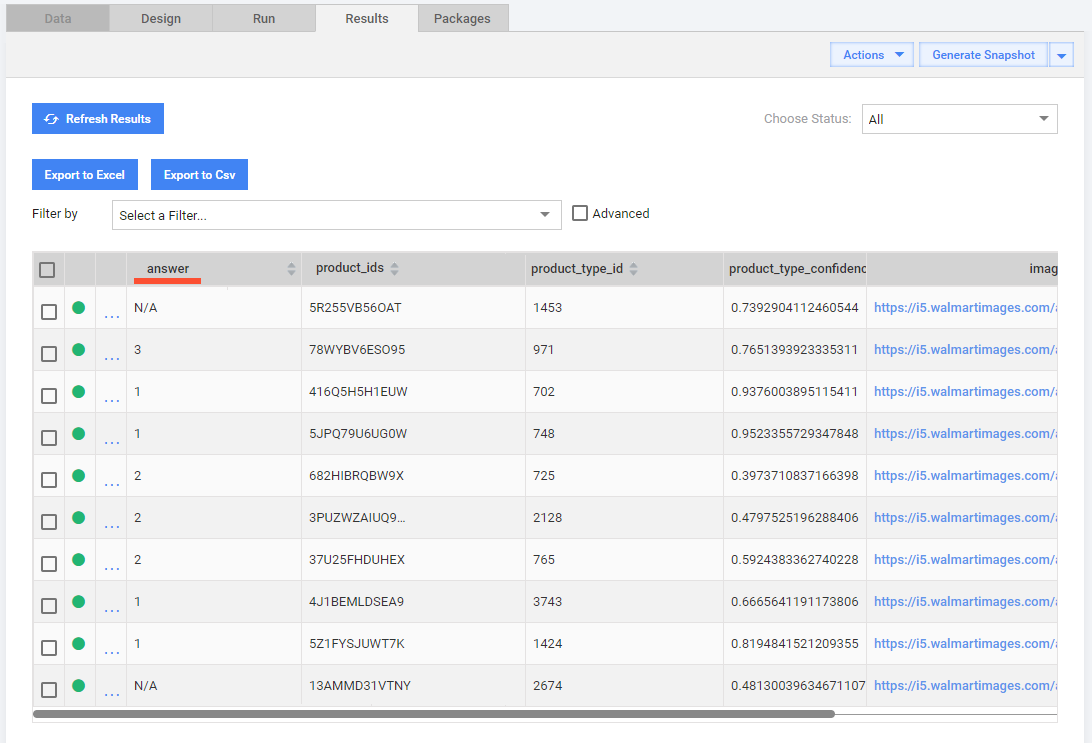
Task: Sort by answer column arrows
Action: [x=291, y=269]
